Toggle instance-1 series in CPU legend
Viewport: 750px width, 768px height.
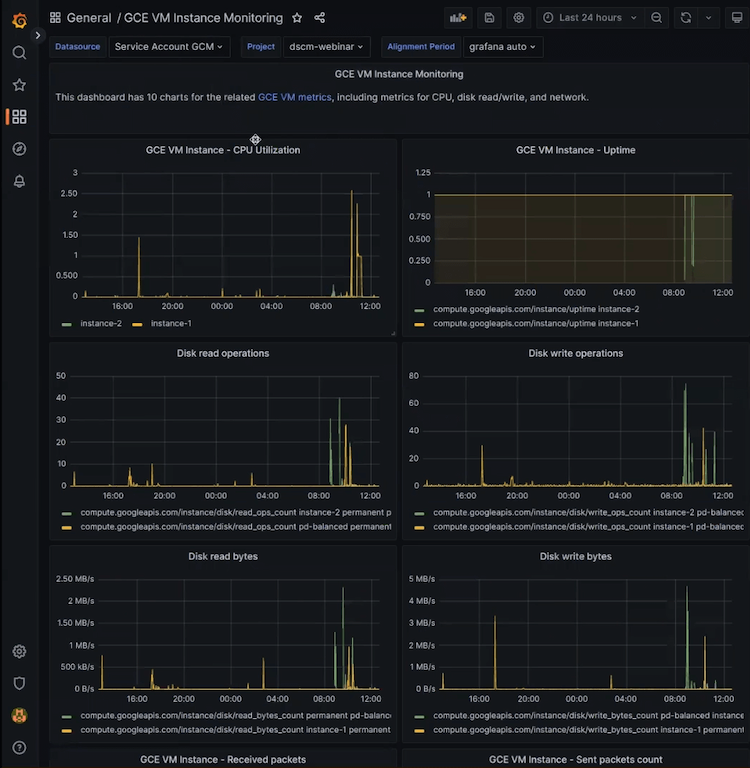(171, 323)
